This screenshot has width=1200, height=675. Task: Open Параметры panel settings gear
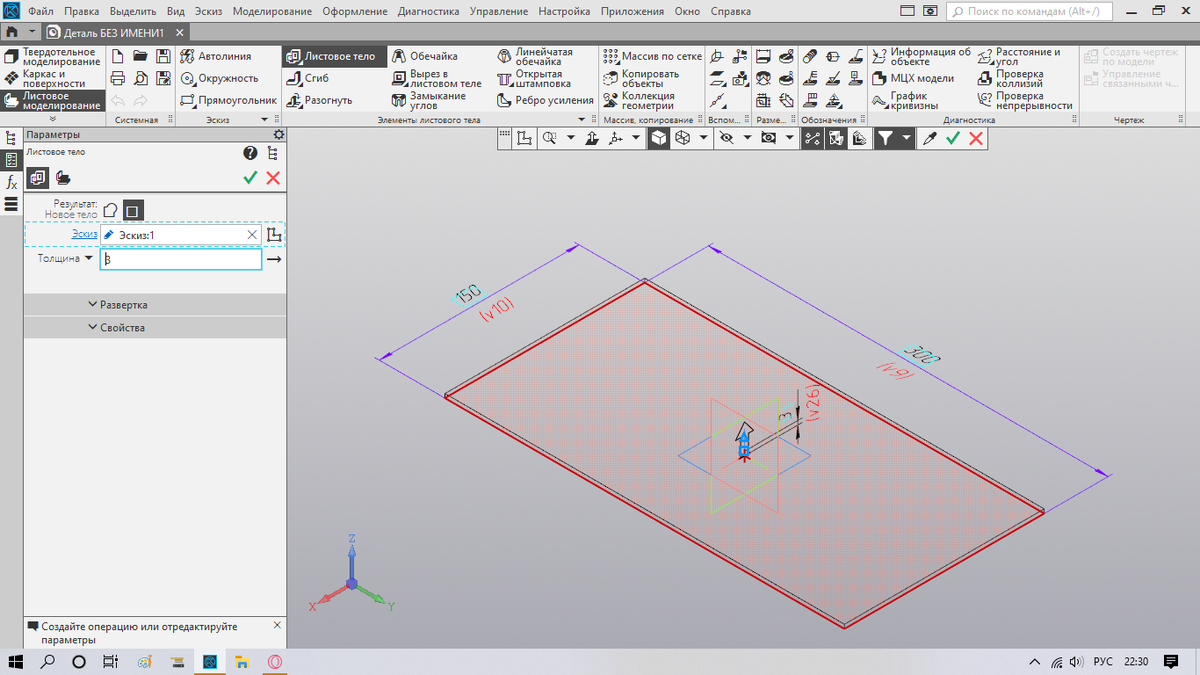(x=278, y=134)
